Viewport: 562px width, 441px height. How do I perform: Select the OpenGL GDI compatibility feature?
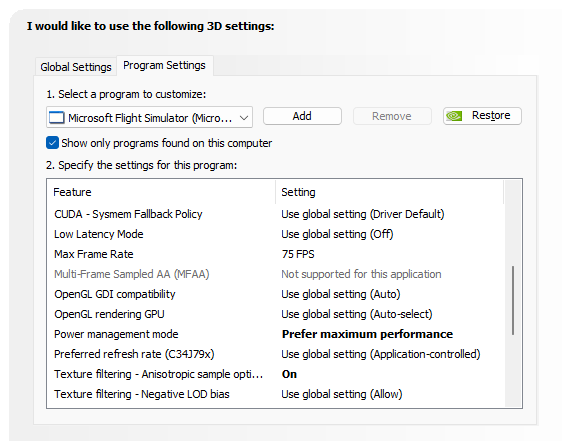click(115, 294)
